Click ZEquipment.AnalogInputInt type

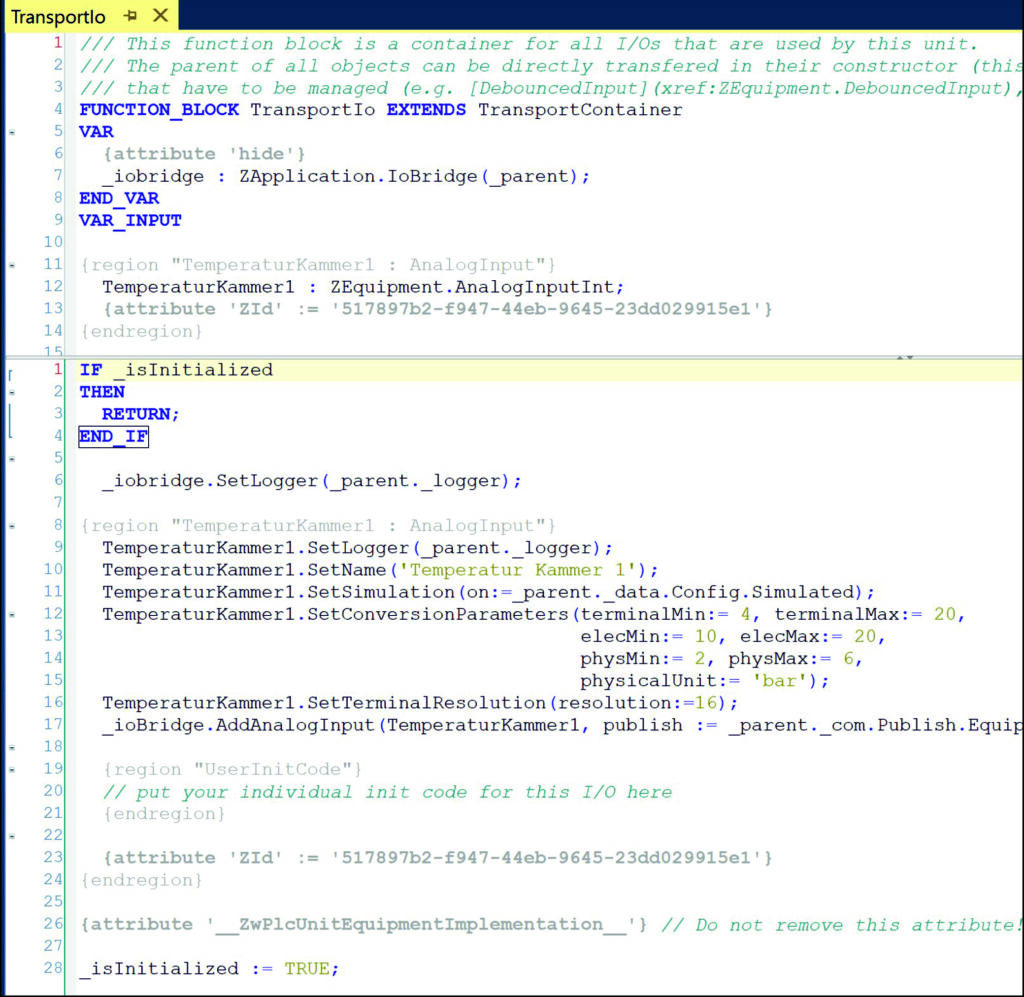(x=472, y=287)
